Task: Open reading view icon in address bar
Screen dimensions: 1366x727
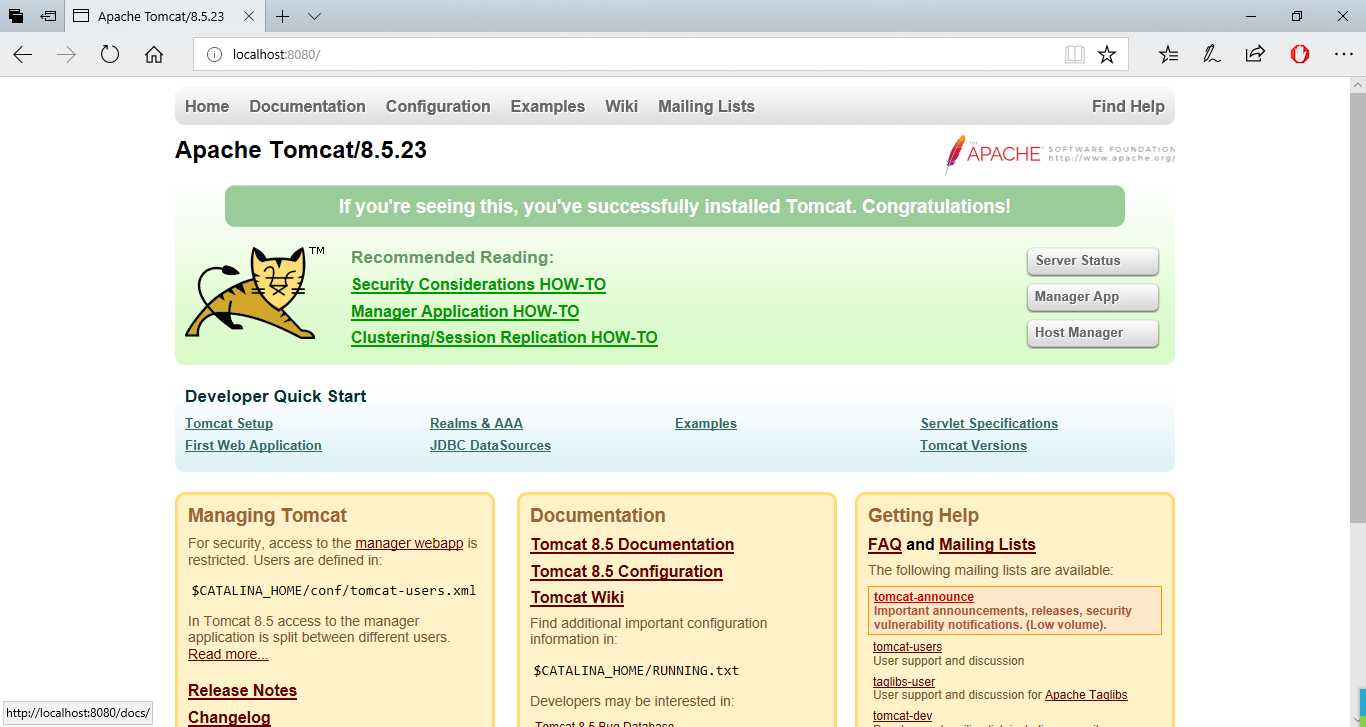Action: click(x=1075, y=55)
